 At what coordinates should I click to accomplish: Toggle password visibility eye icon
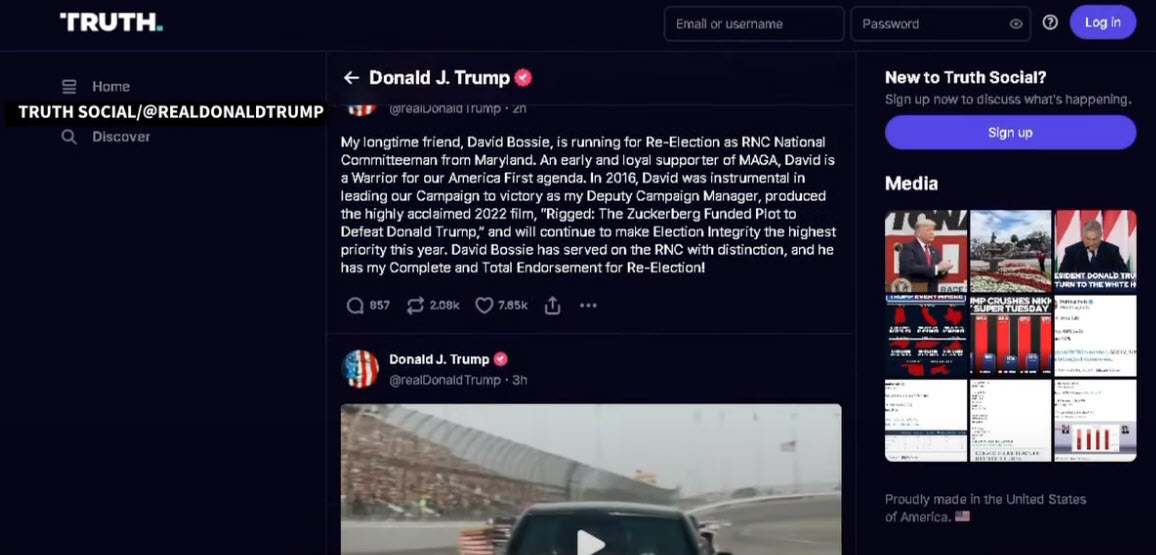(x=1016, y=24)
